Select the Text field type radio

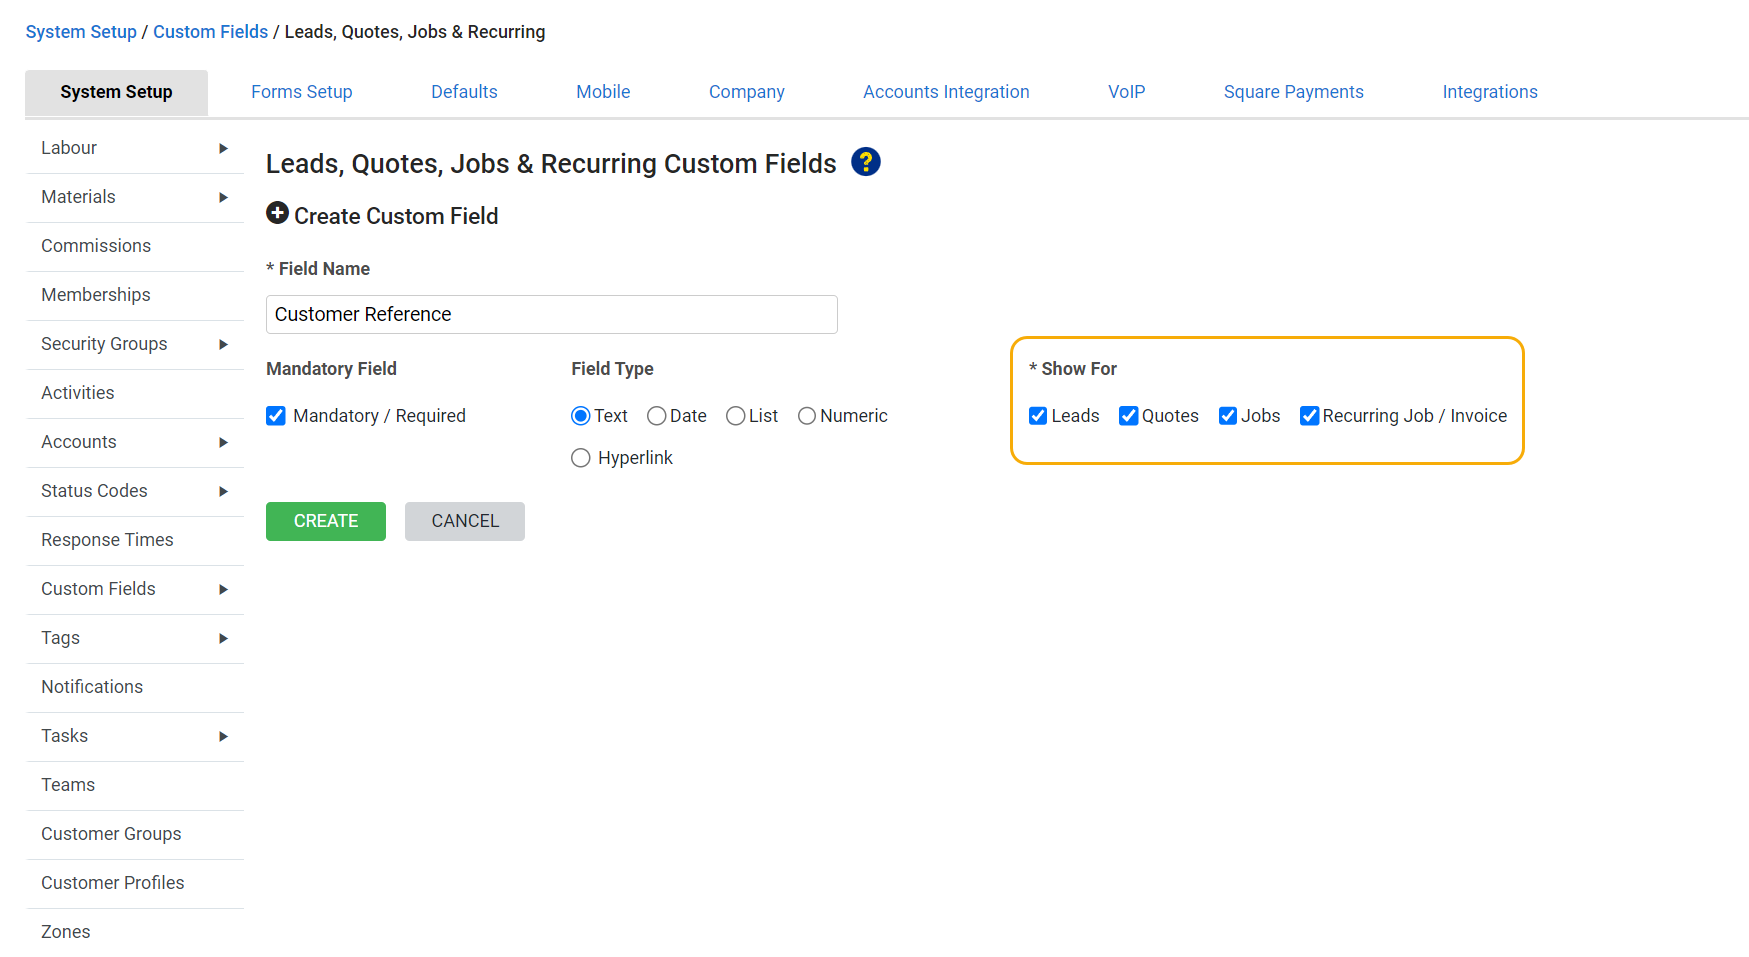581,416
